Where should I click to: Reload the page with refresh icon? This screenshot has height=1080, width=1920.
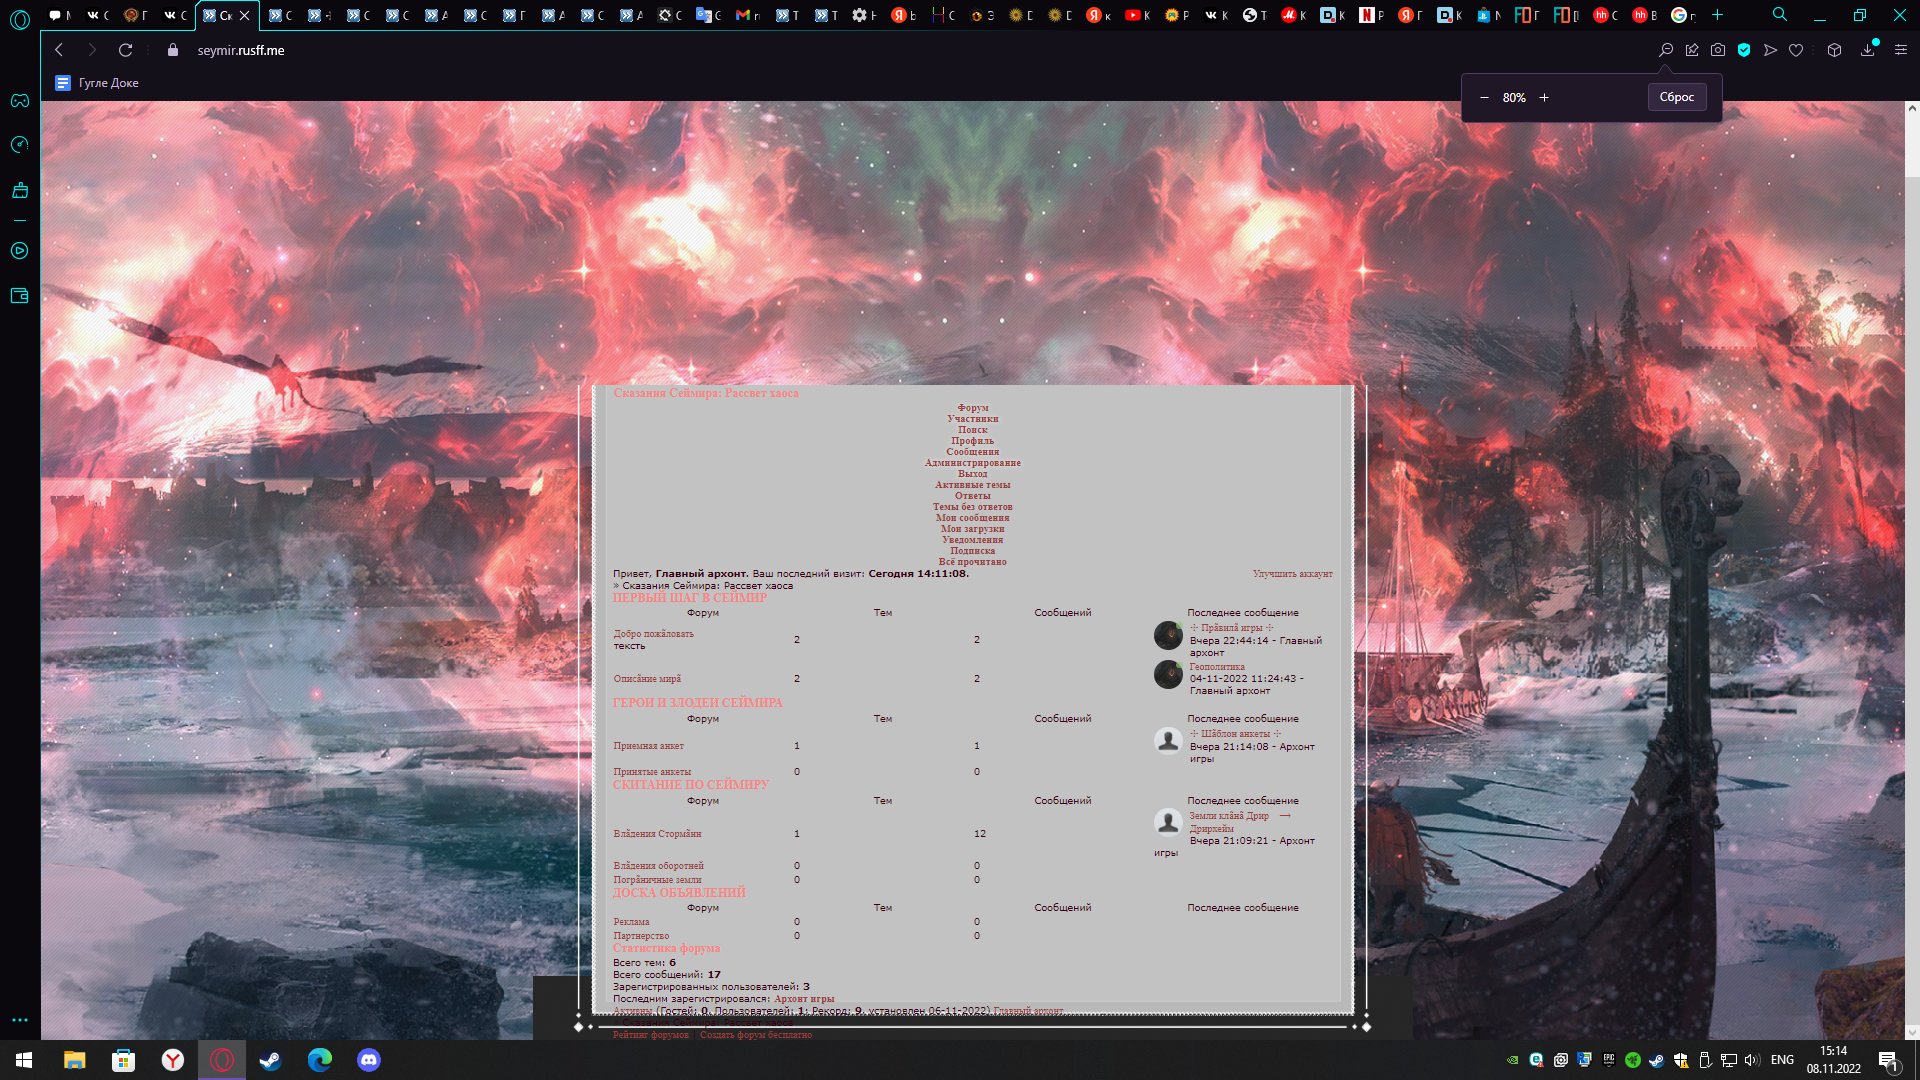[125, 50]
